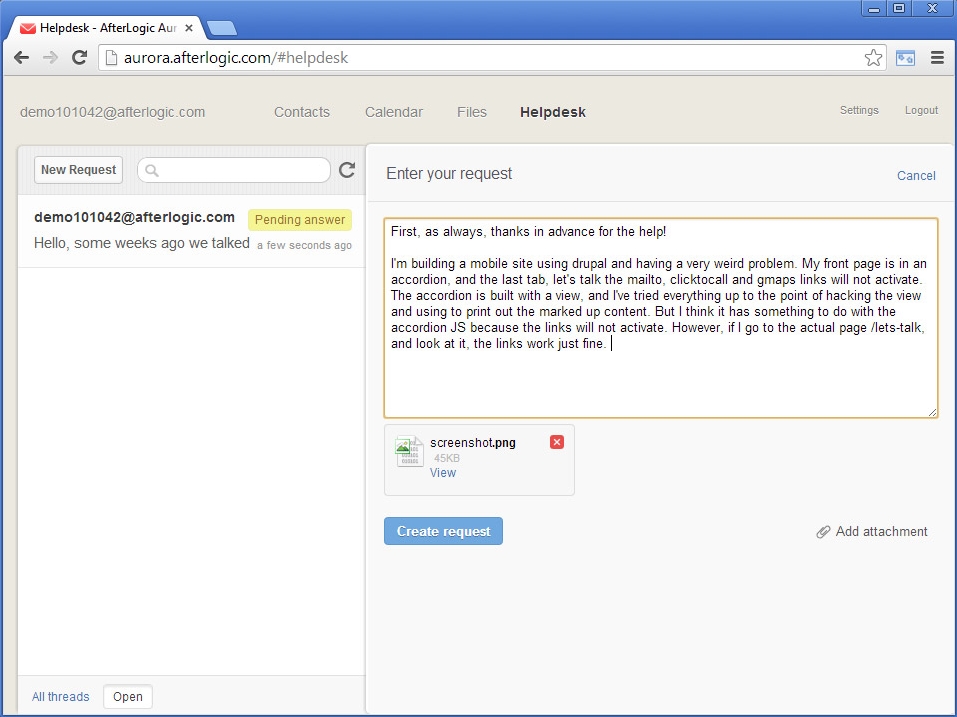Open the browser extension icon beside star
This screenshot has width=957, height=717.
[x=905, y=58]
